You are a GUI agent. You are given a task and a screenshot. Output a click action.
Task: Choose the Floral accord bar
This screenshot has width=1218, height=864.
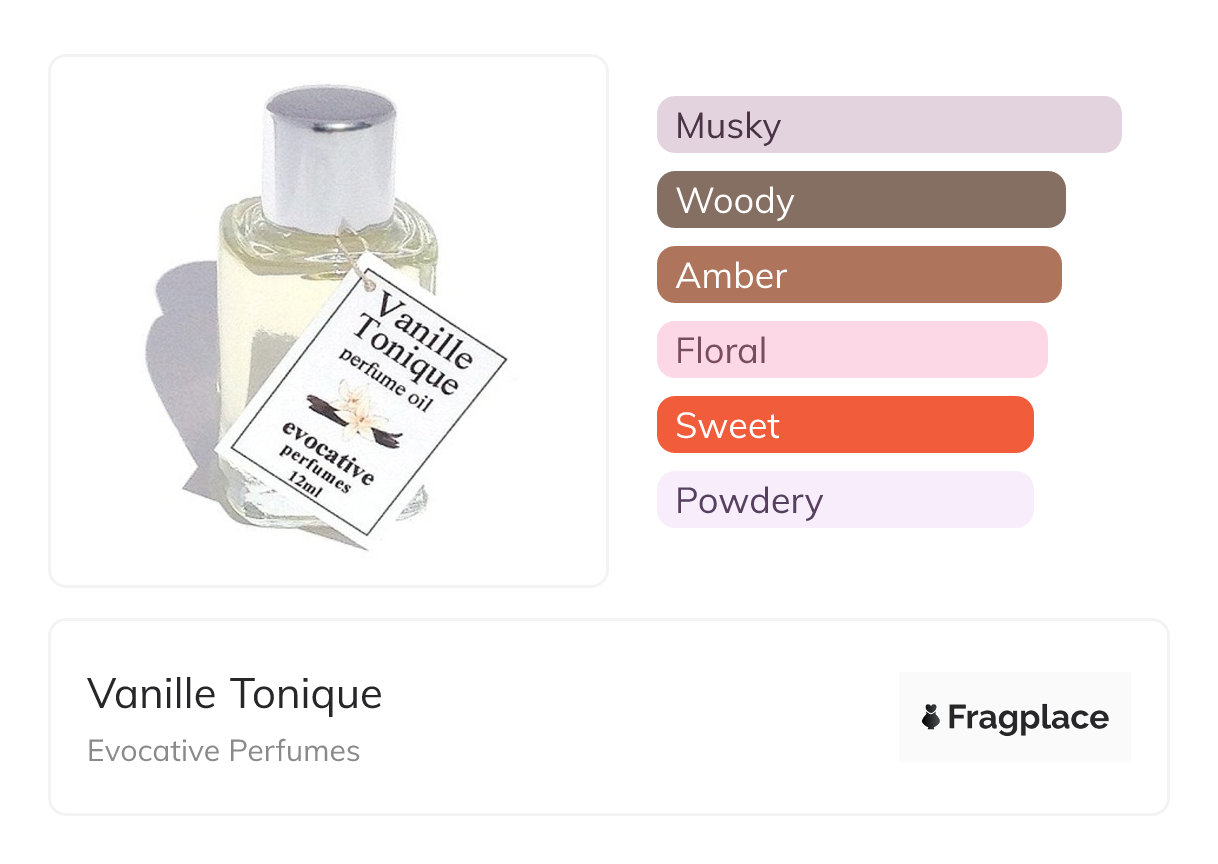click(x=851, y=350)
